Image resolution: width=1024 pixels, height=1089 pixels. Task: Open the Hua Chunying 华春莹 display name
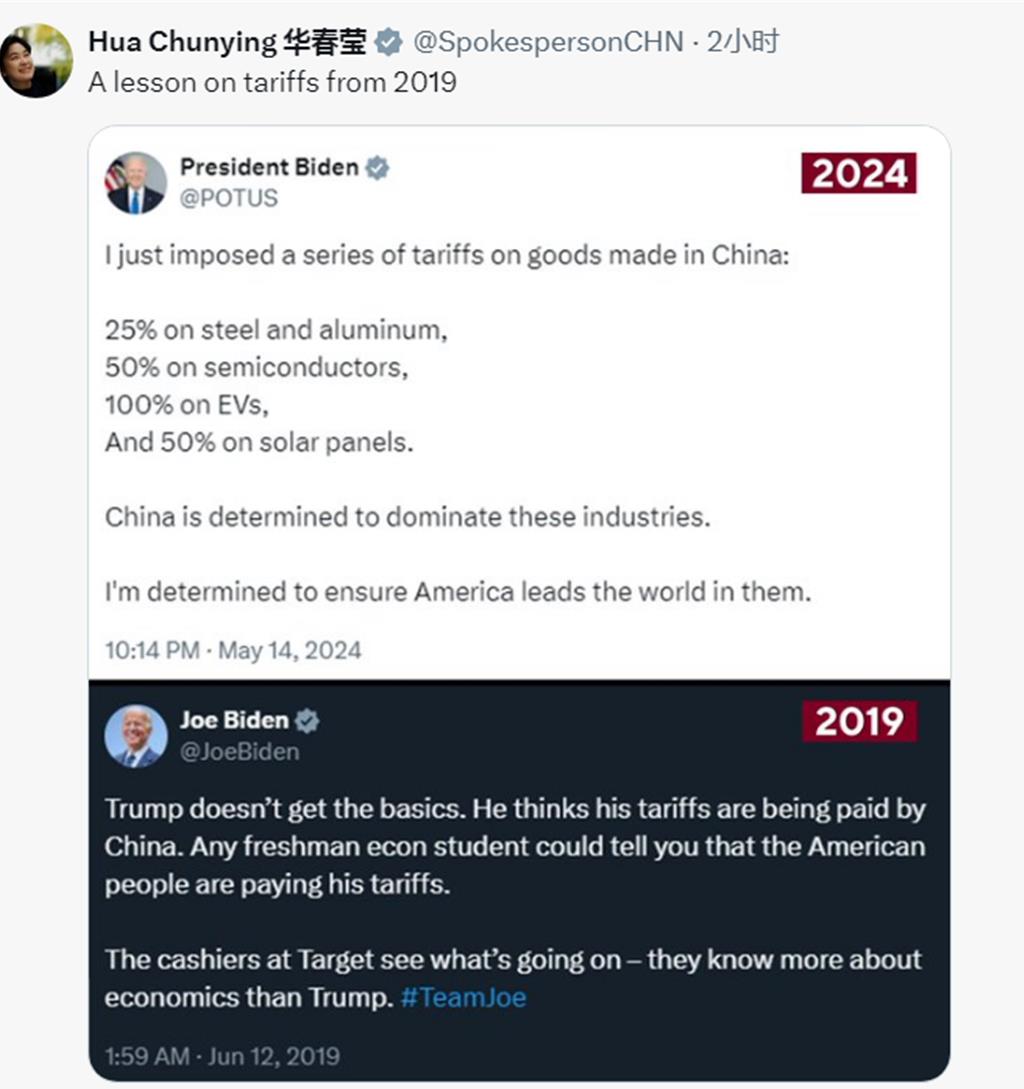pyautogui.click(x=228, y=42)
